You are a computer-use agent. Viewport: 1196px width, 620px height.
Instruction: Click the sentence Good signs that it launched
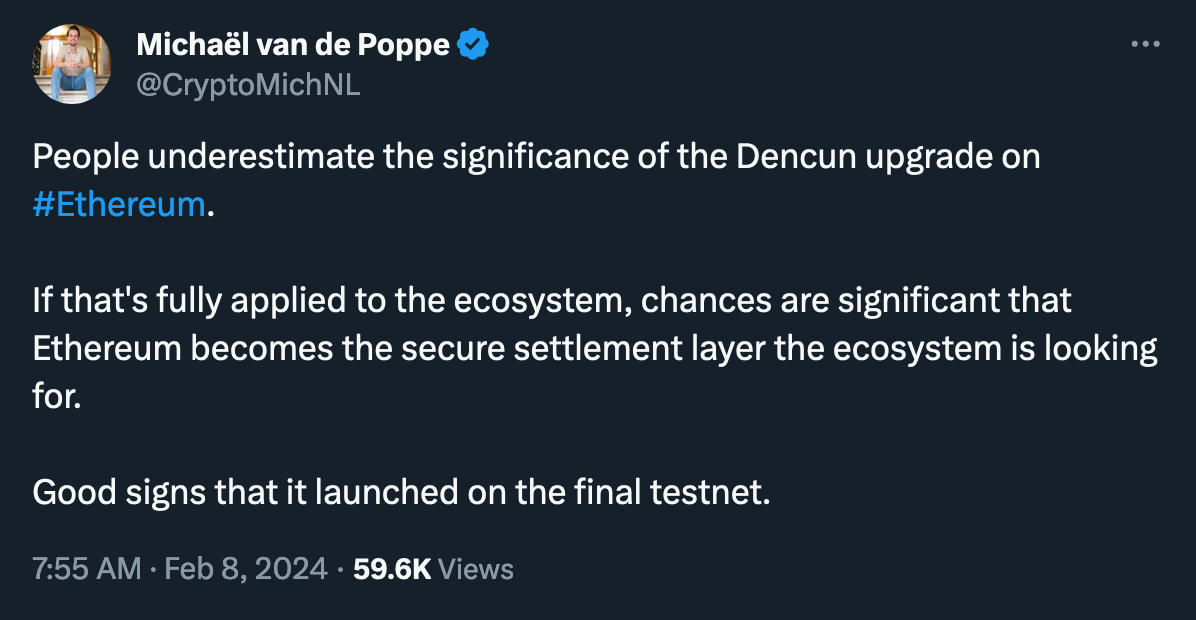tap(401, 492)
